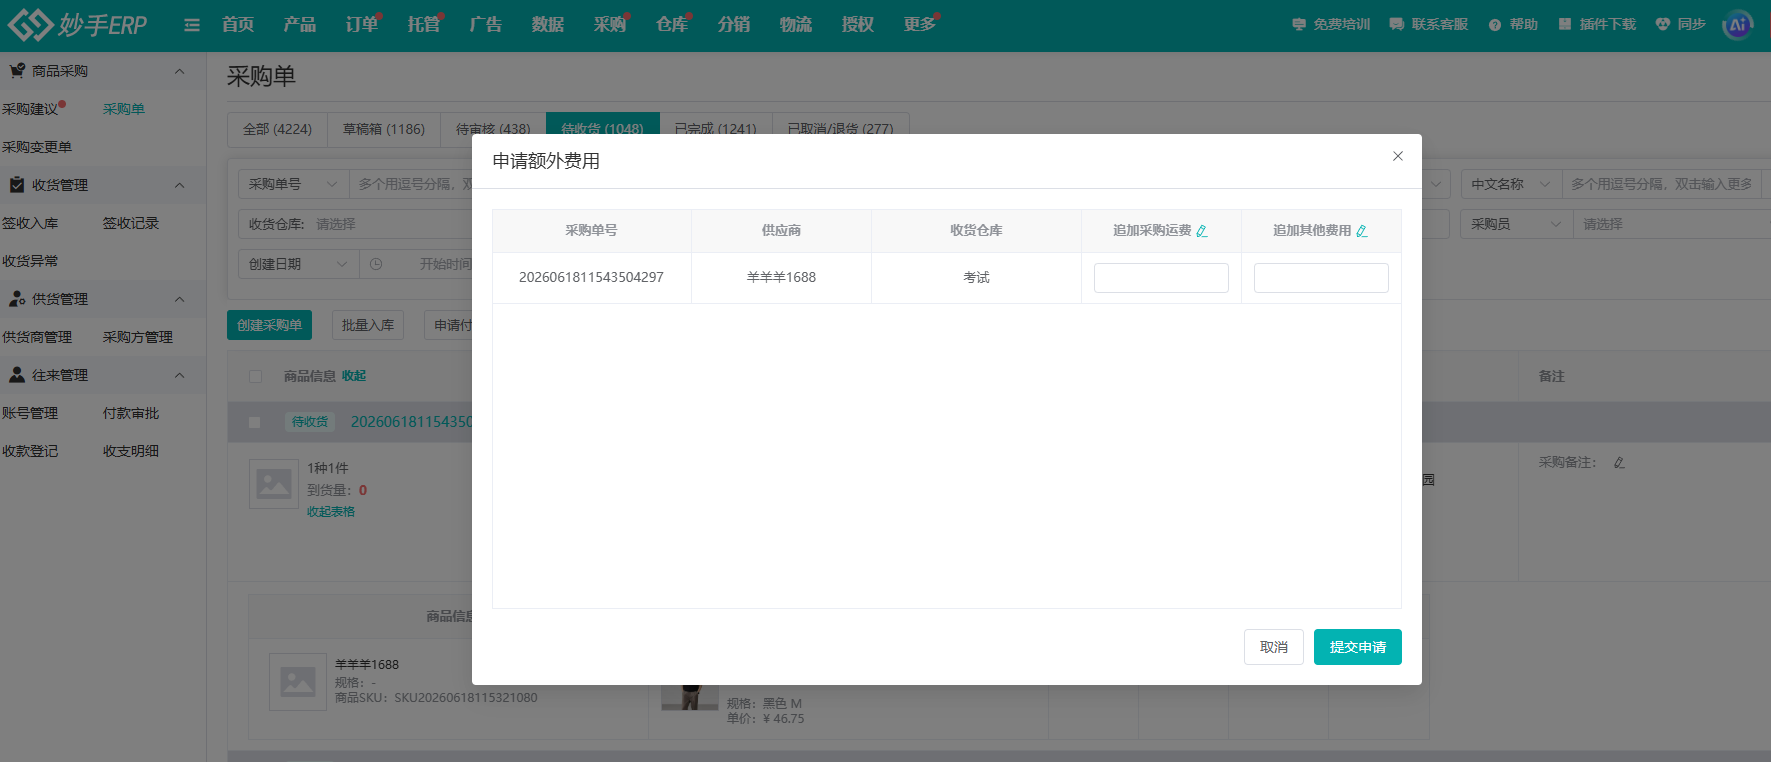The width and height of the screenshot is (1771, 762).
Task: Click the 收起表格 link
Action: [x=331, y=512]
